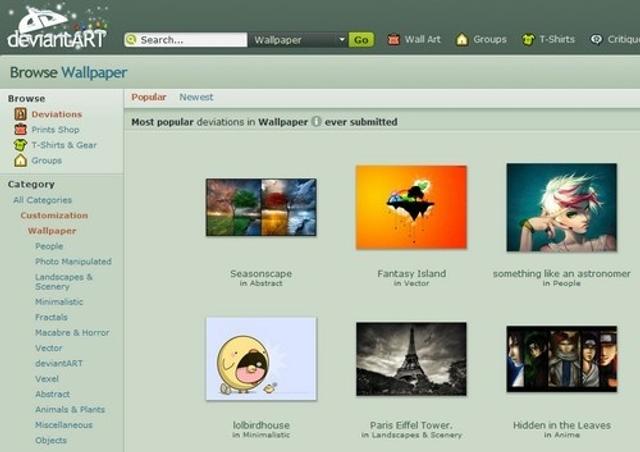Click the T-Shirts & Gear icon in sidebar

click(x=20, y=145)
